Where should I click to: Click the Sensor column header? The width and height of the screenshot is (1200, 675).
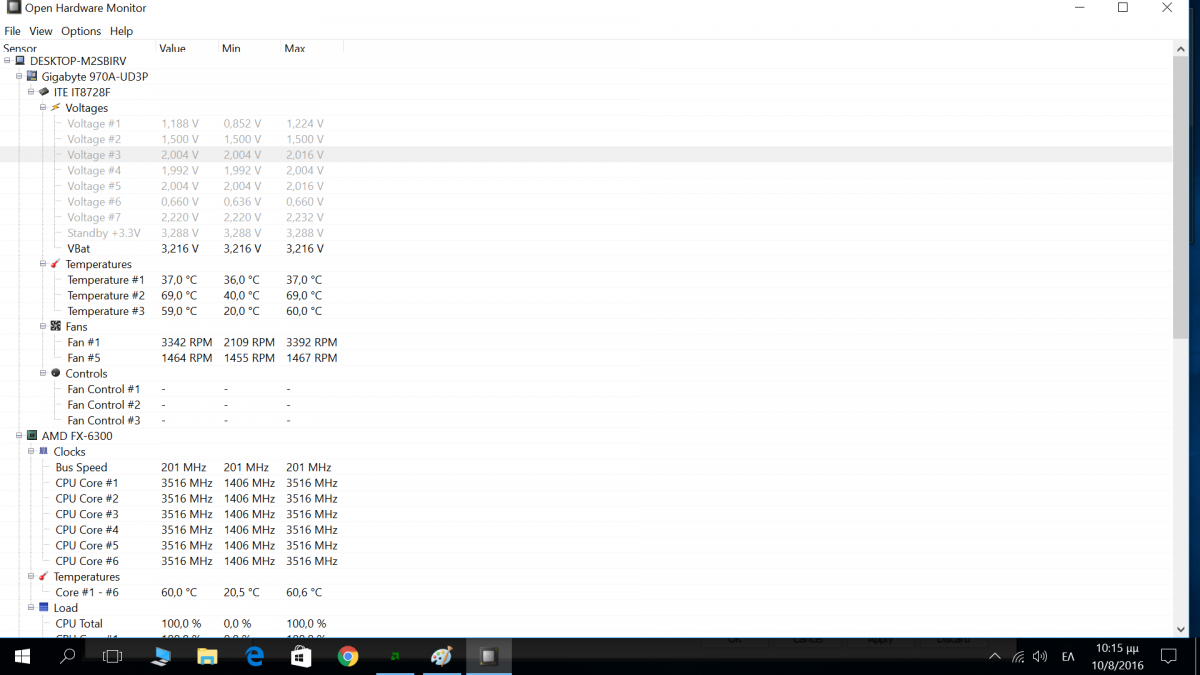(x=78, y=48)
